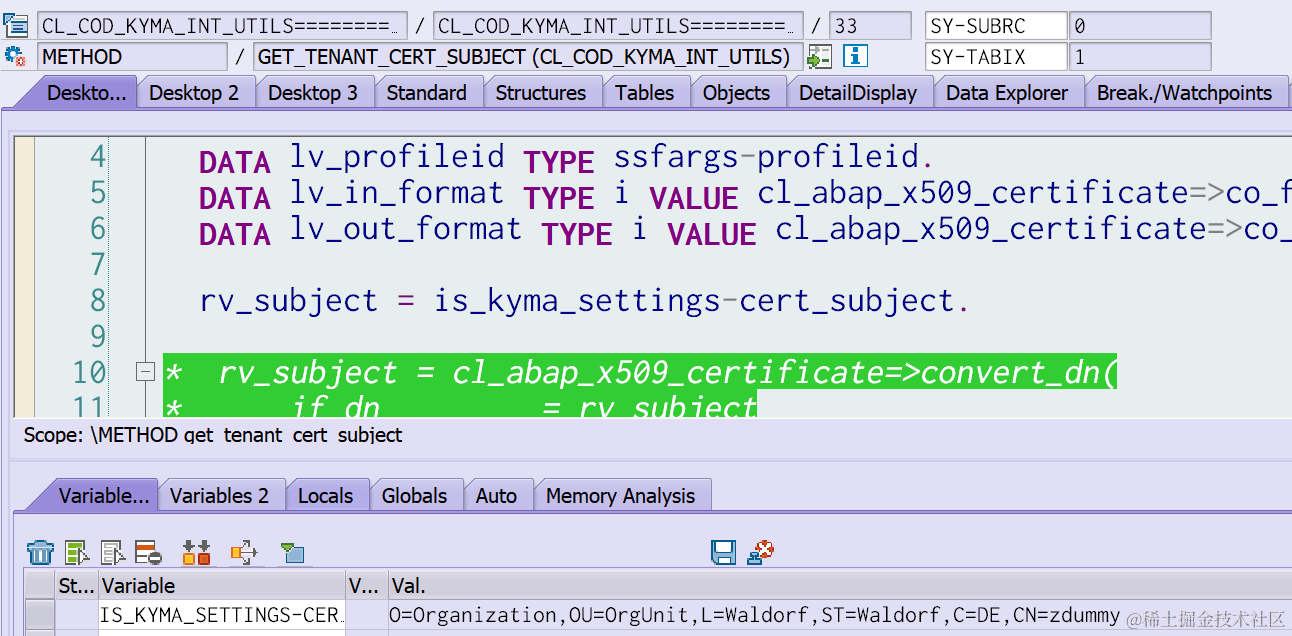Open the Data Explorer tab
Viewport: 1292px width, 636px height.
tap(1007, 93)
